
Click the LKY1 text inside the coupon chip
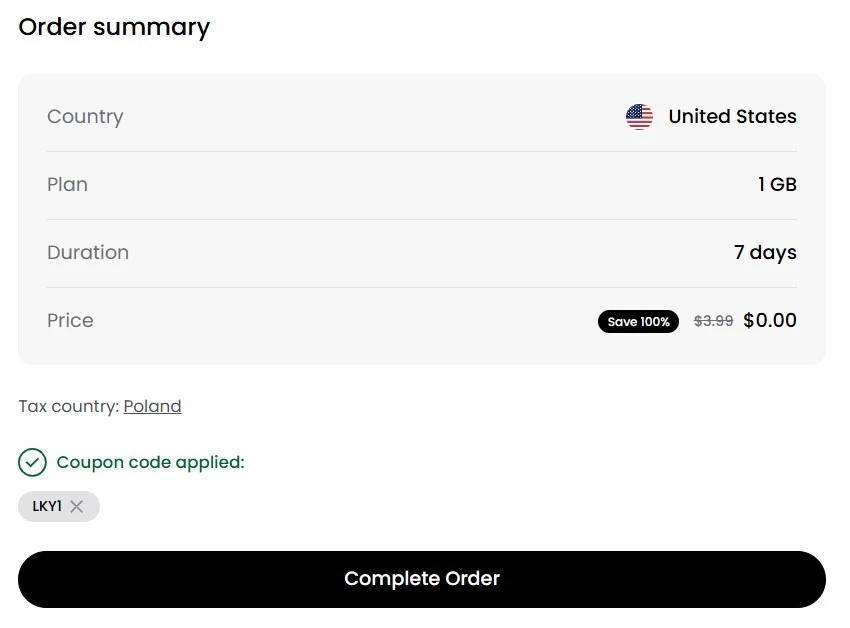(47, 507)
